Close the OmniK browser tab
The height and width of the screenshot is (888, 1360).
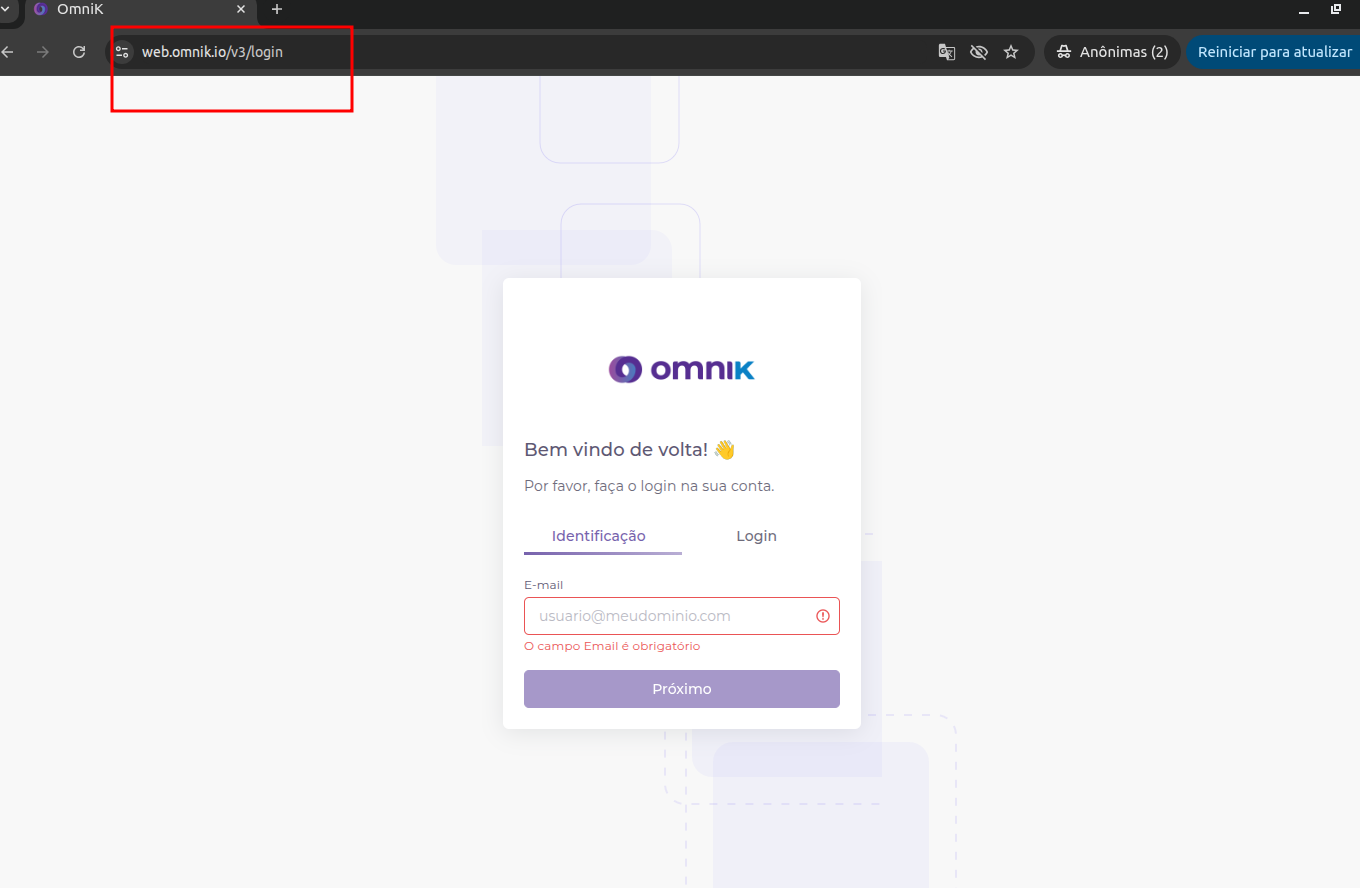(240, 9)
